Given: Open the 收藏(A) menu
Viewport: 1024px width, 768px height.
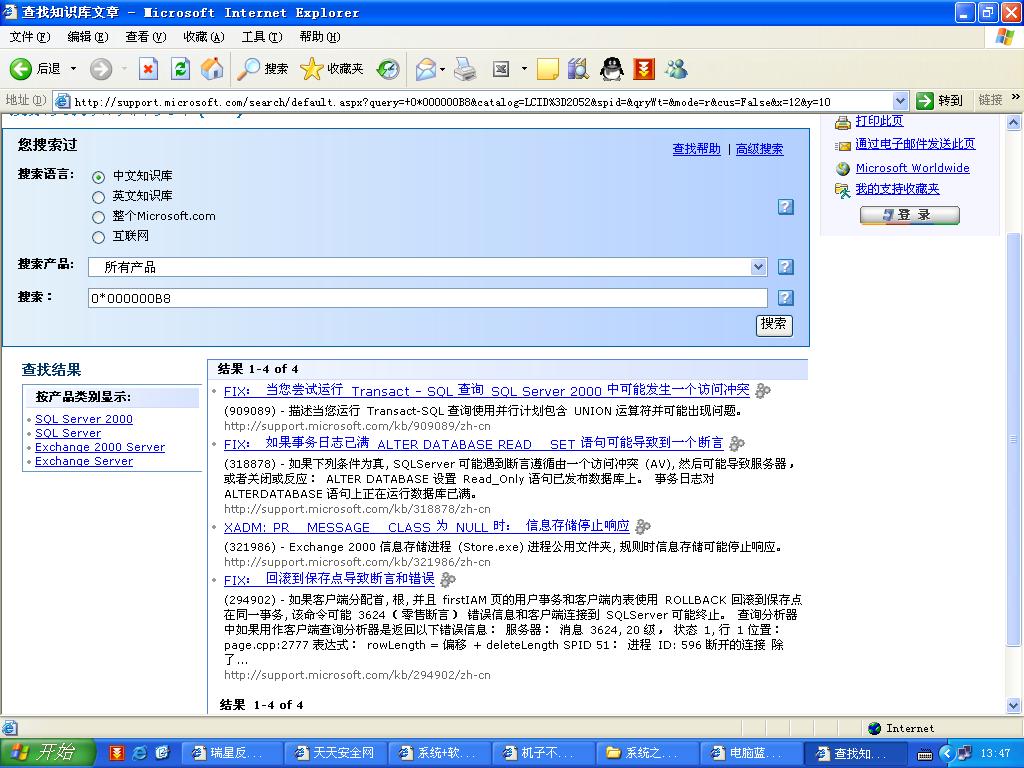Looking at the screenshot, I should tap(204, 37).
